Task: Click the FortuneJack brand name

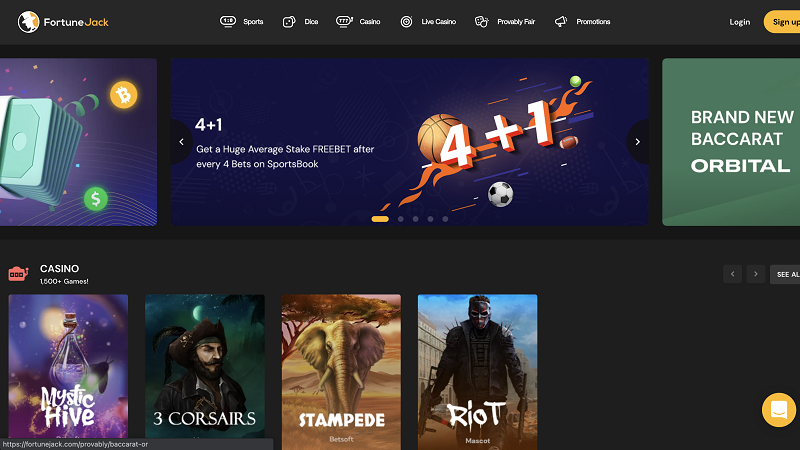Action: pos(76,22)
